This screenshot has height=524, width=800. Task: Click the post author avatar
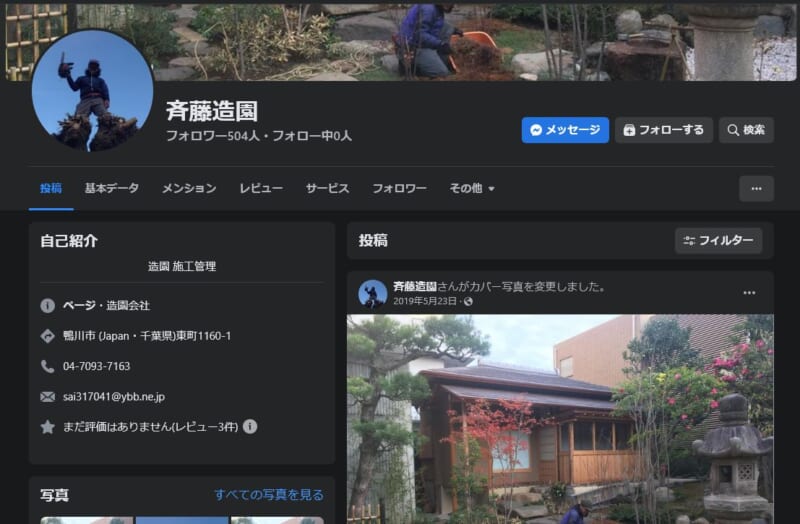coord(372,293)
